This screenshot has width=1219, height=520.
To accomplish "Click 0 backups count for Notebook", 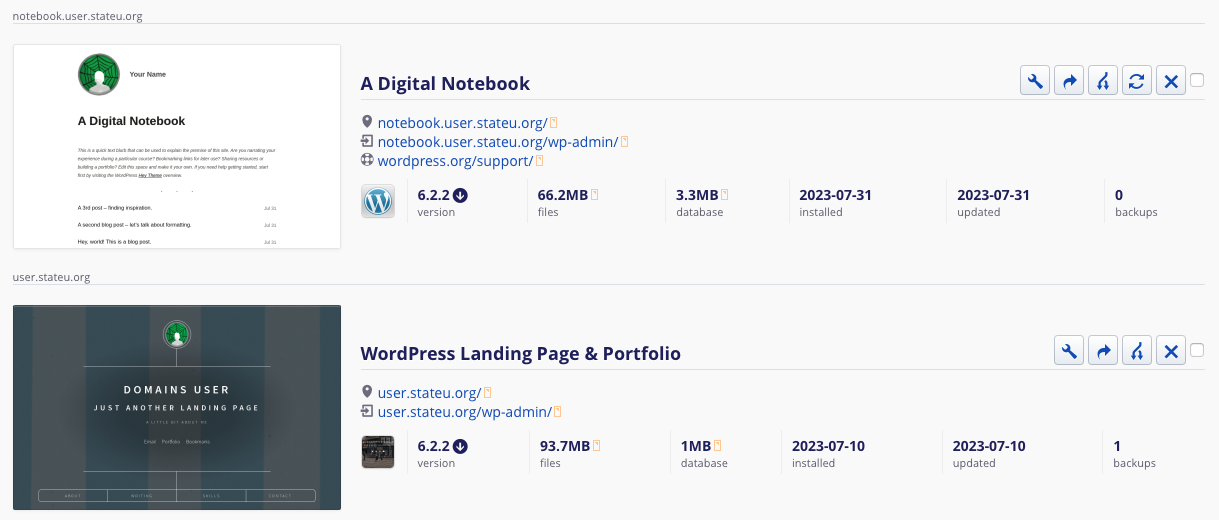I will (x=1119, y=195).
